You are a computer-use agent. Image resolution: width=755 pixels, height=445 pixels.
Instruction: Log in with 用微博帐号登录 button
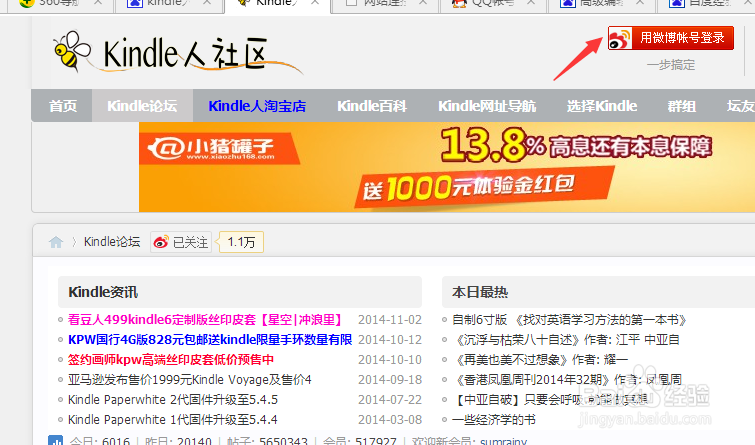click(x=671, y=38)
